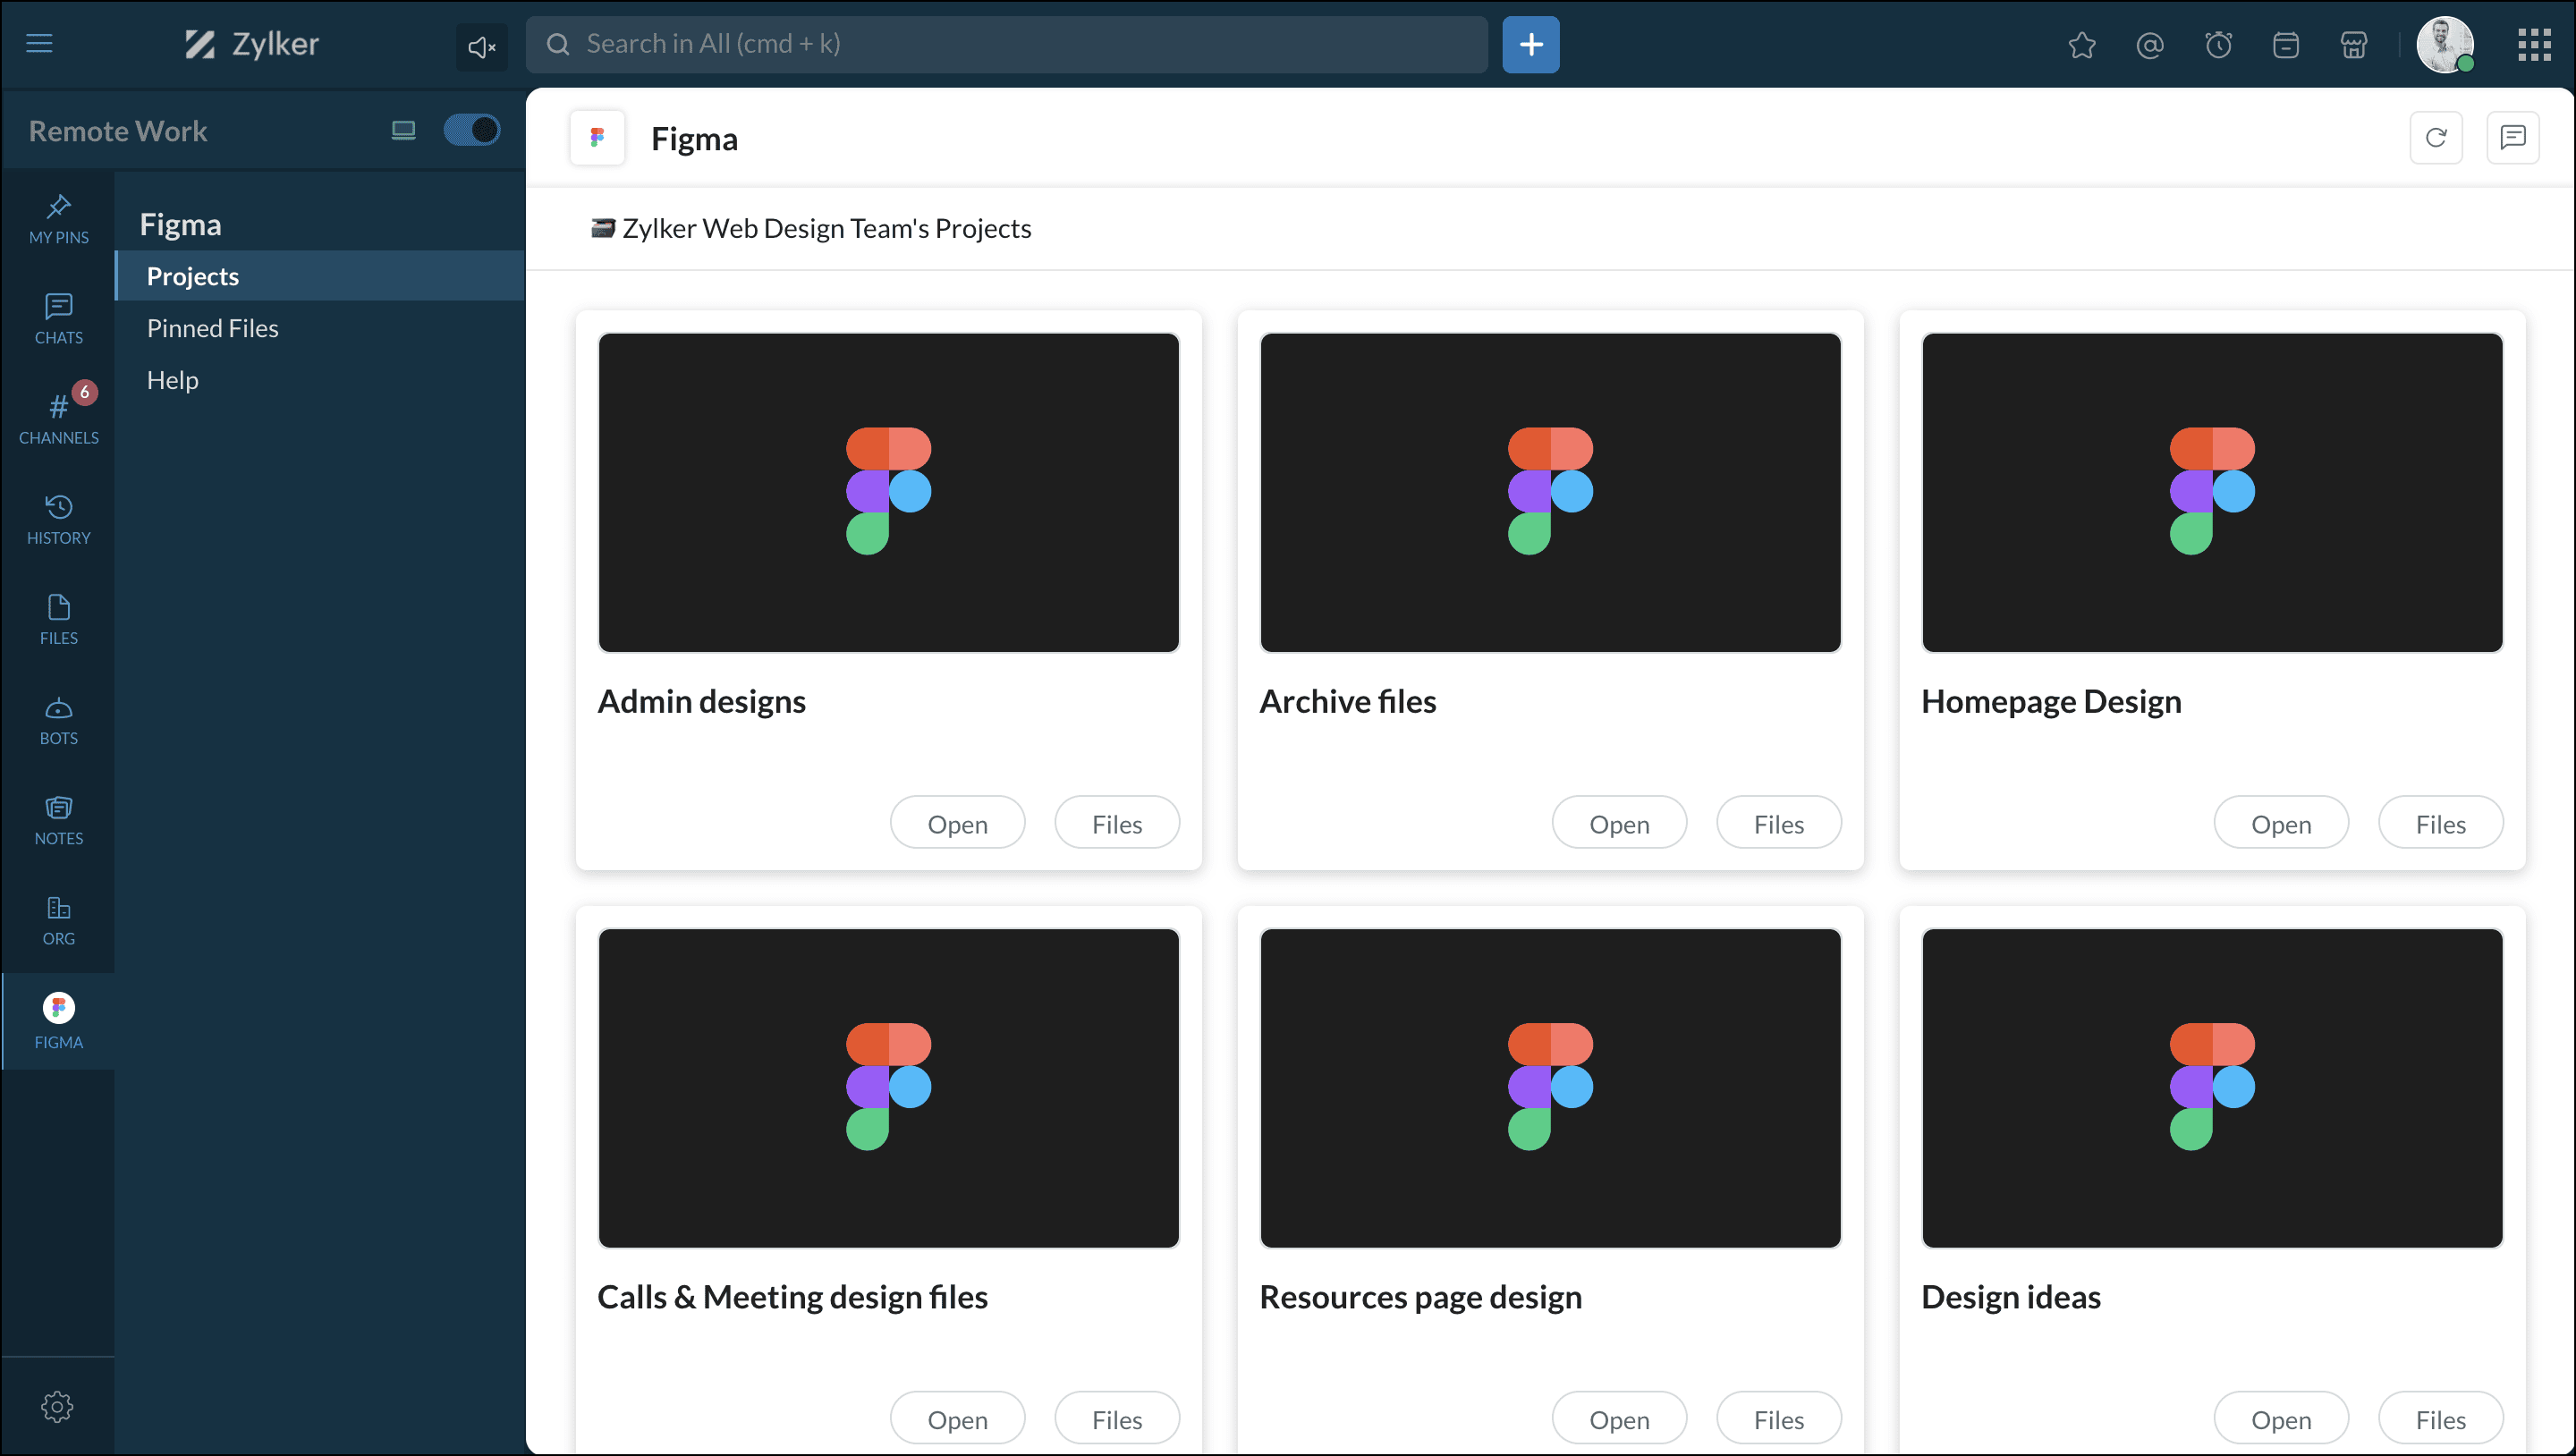This screenshot has width=2576, height=1456.
Task: Select Help in Figma menu
Action: (172, 380)
